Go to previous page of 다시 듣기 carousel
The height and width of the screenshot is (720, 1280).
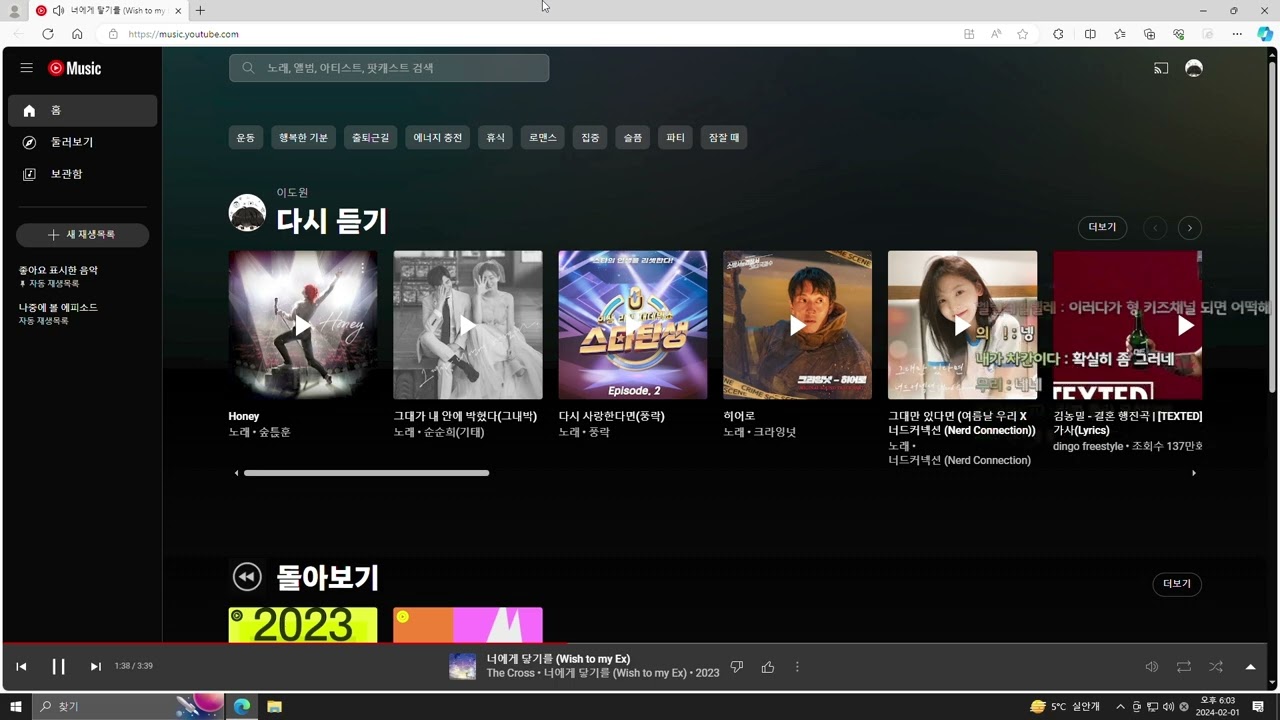[x=1155, y=228]
